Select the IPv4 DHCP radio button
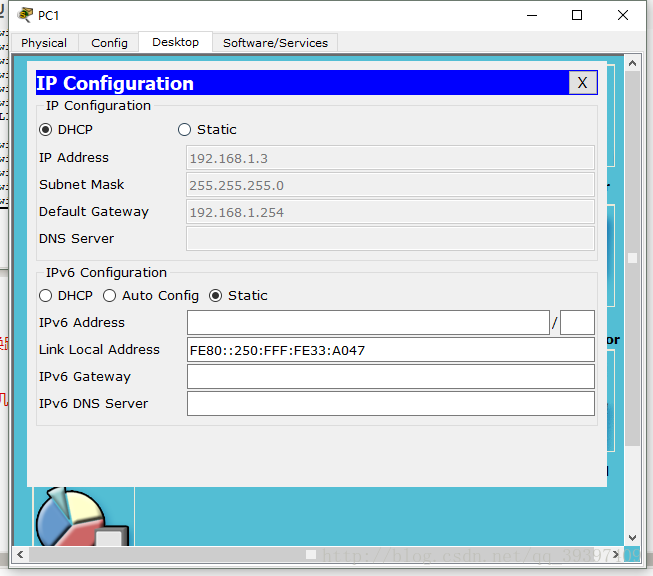The image size is (653, 576). (45, 130)
